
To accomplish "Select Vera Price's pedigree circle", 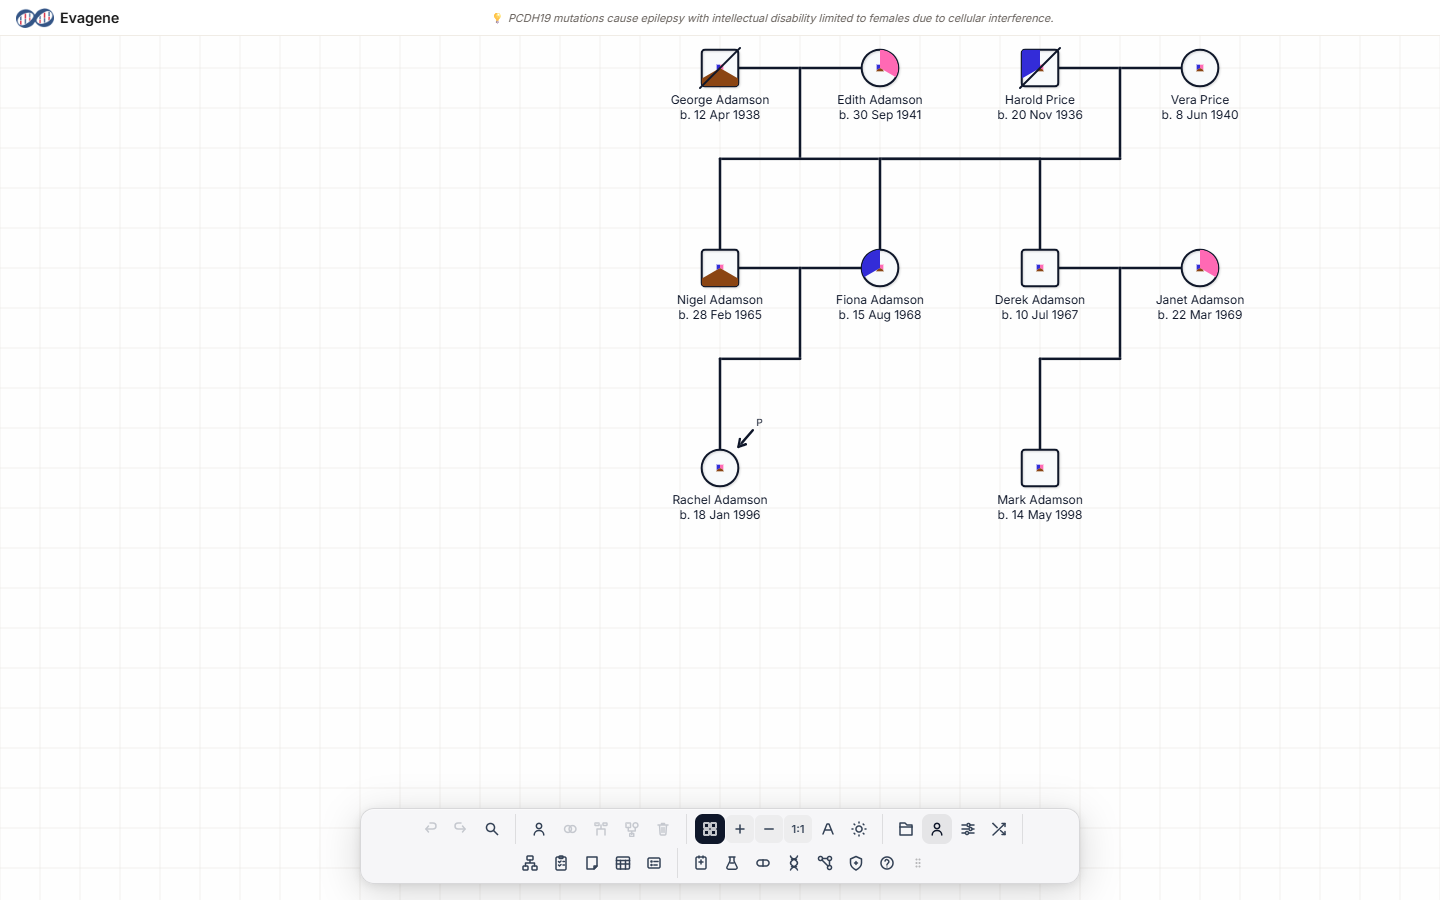I will 1200,68.
